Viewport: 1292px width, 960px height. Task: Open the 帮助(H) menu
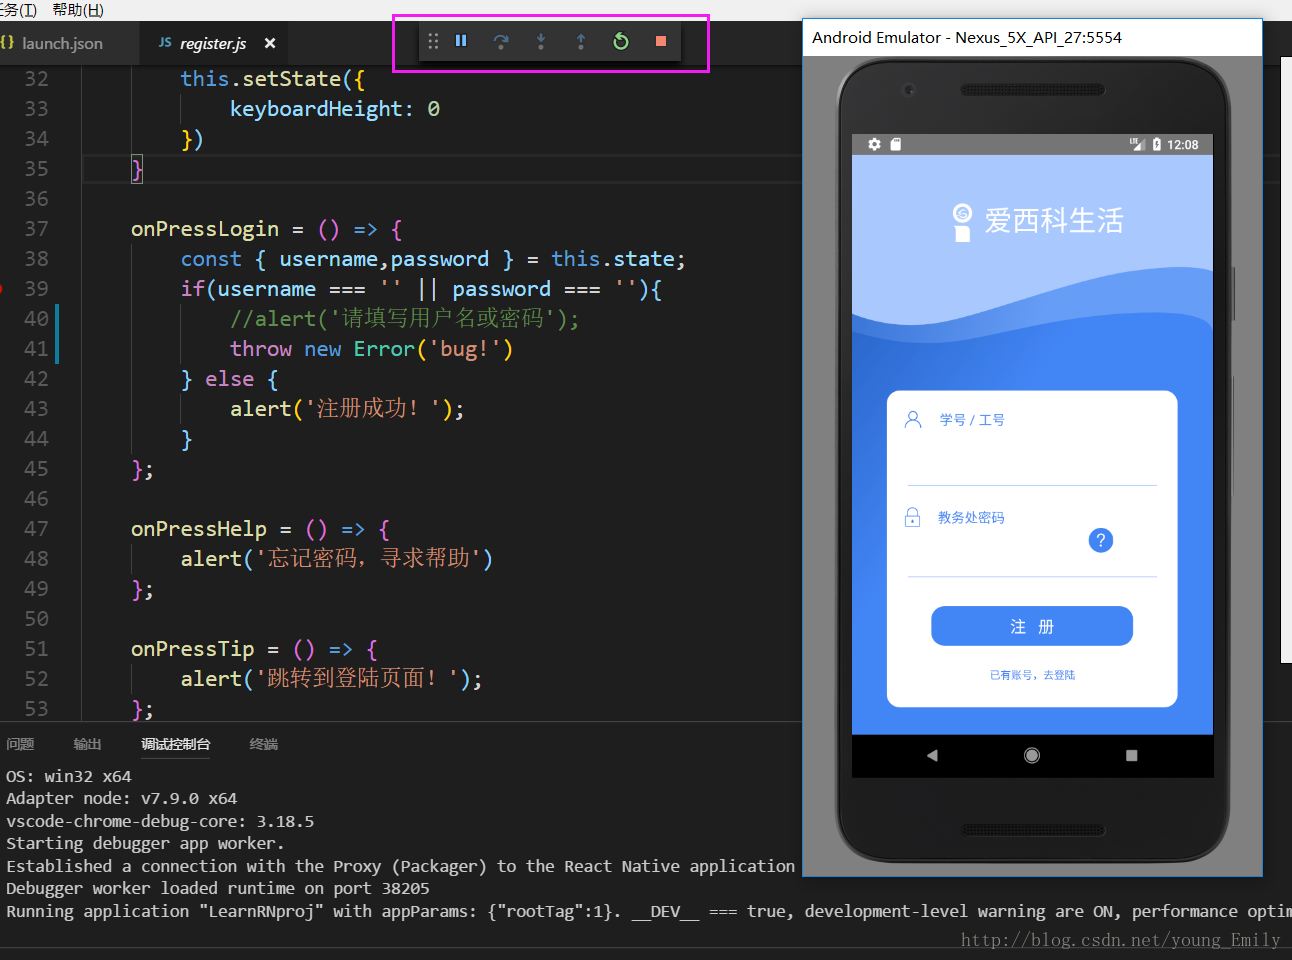coord(78,10)
